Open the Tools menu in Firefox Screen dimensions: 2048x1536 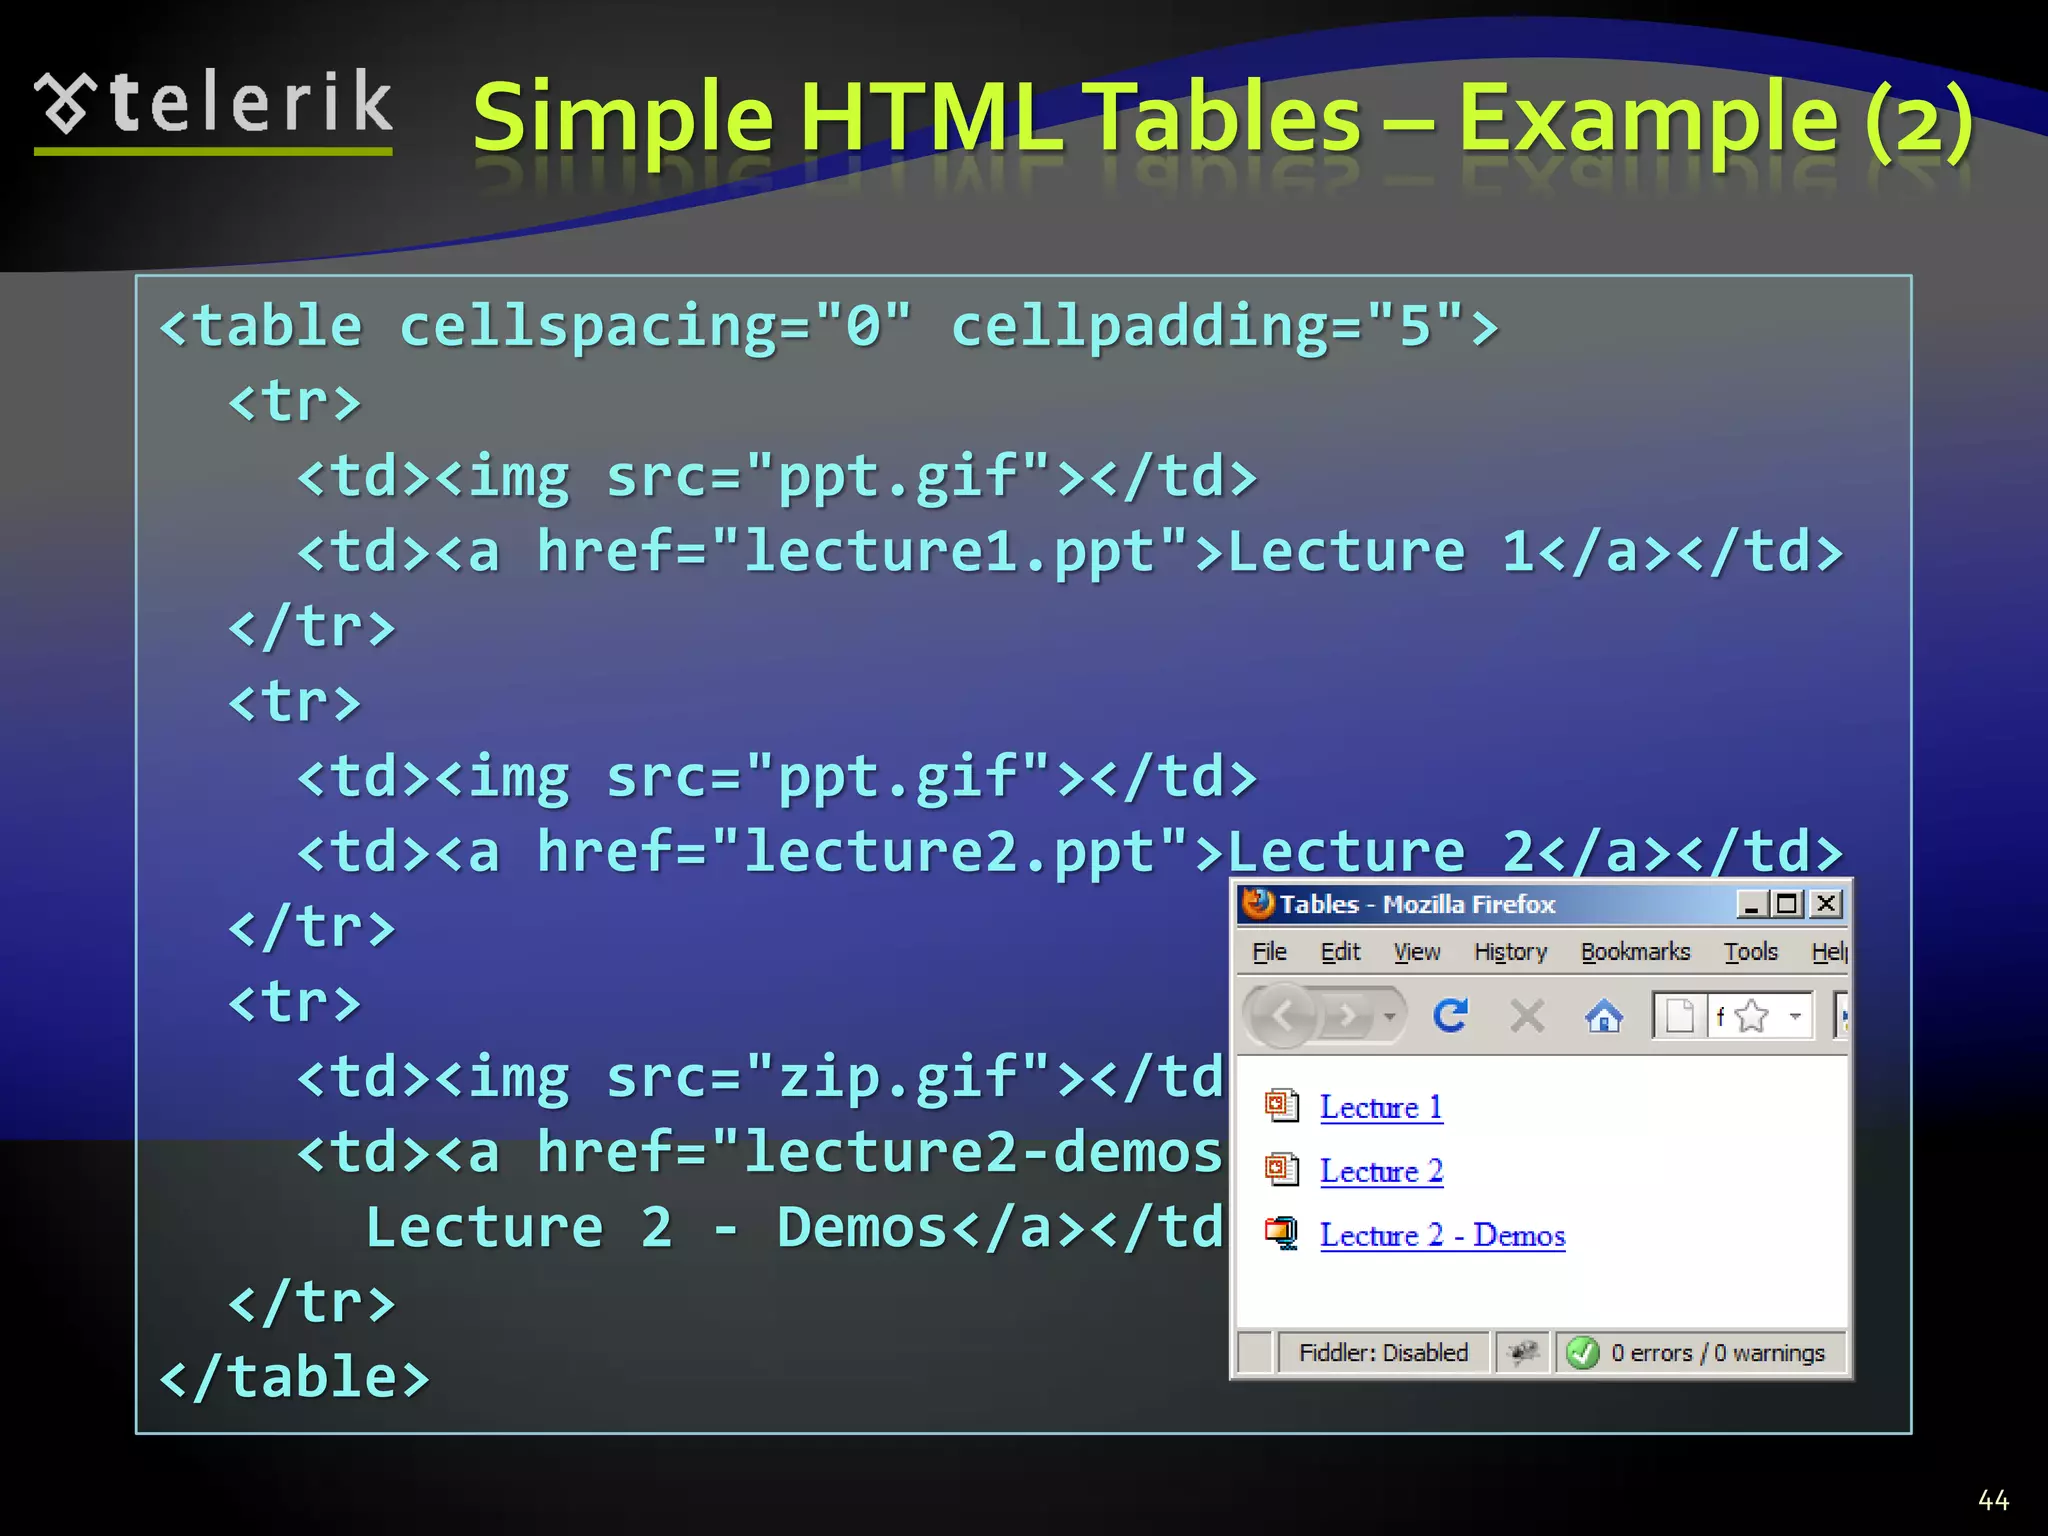pyautogui.click(x=1750, y=952)
